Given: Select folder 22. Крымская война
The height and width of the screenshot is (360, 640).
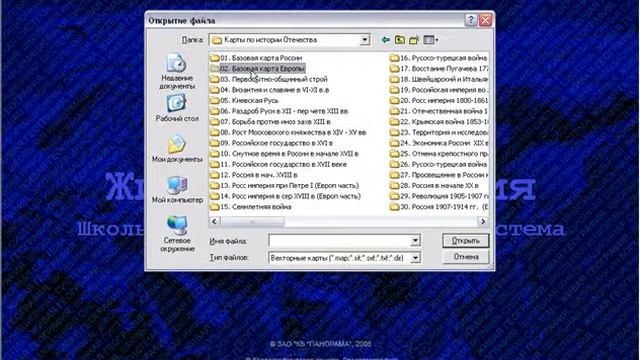Looking at the screenshot, I should tap(439, 122).
